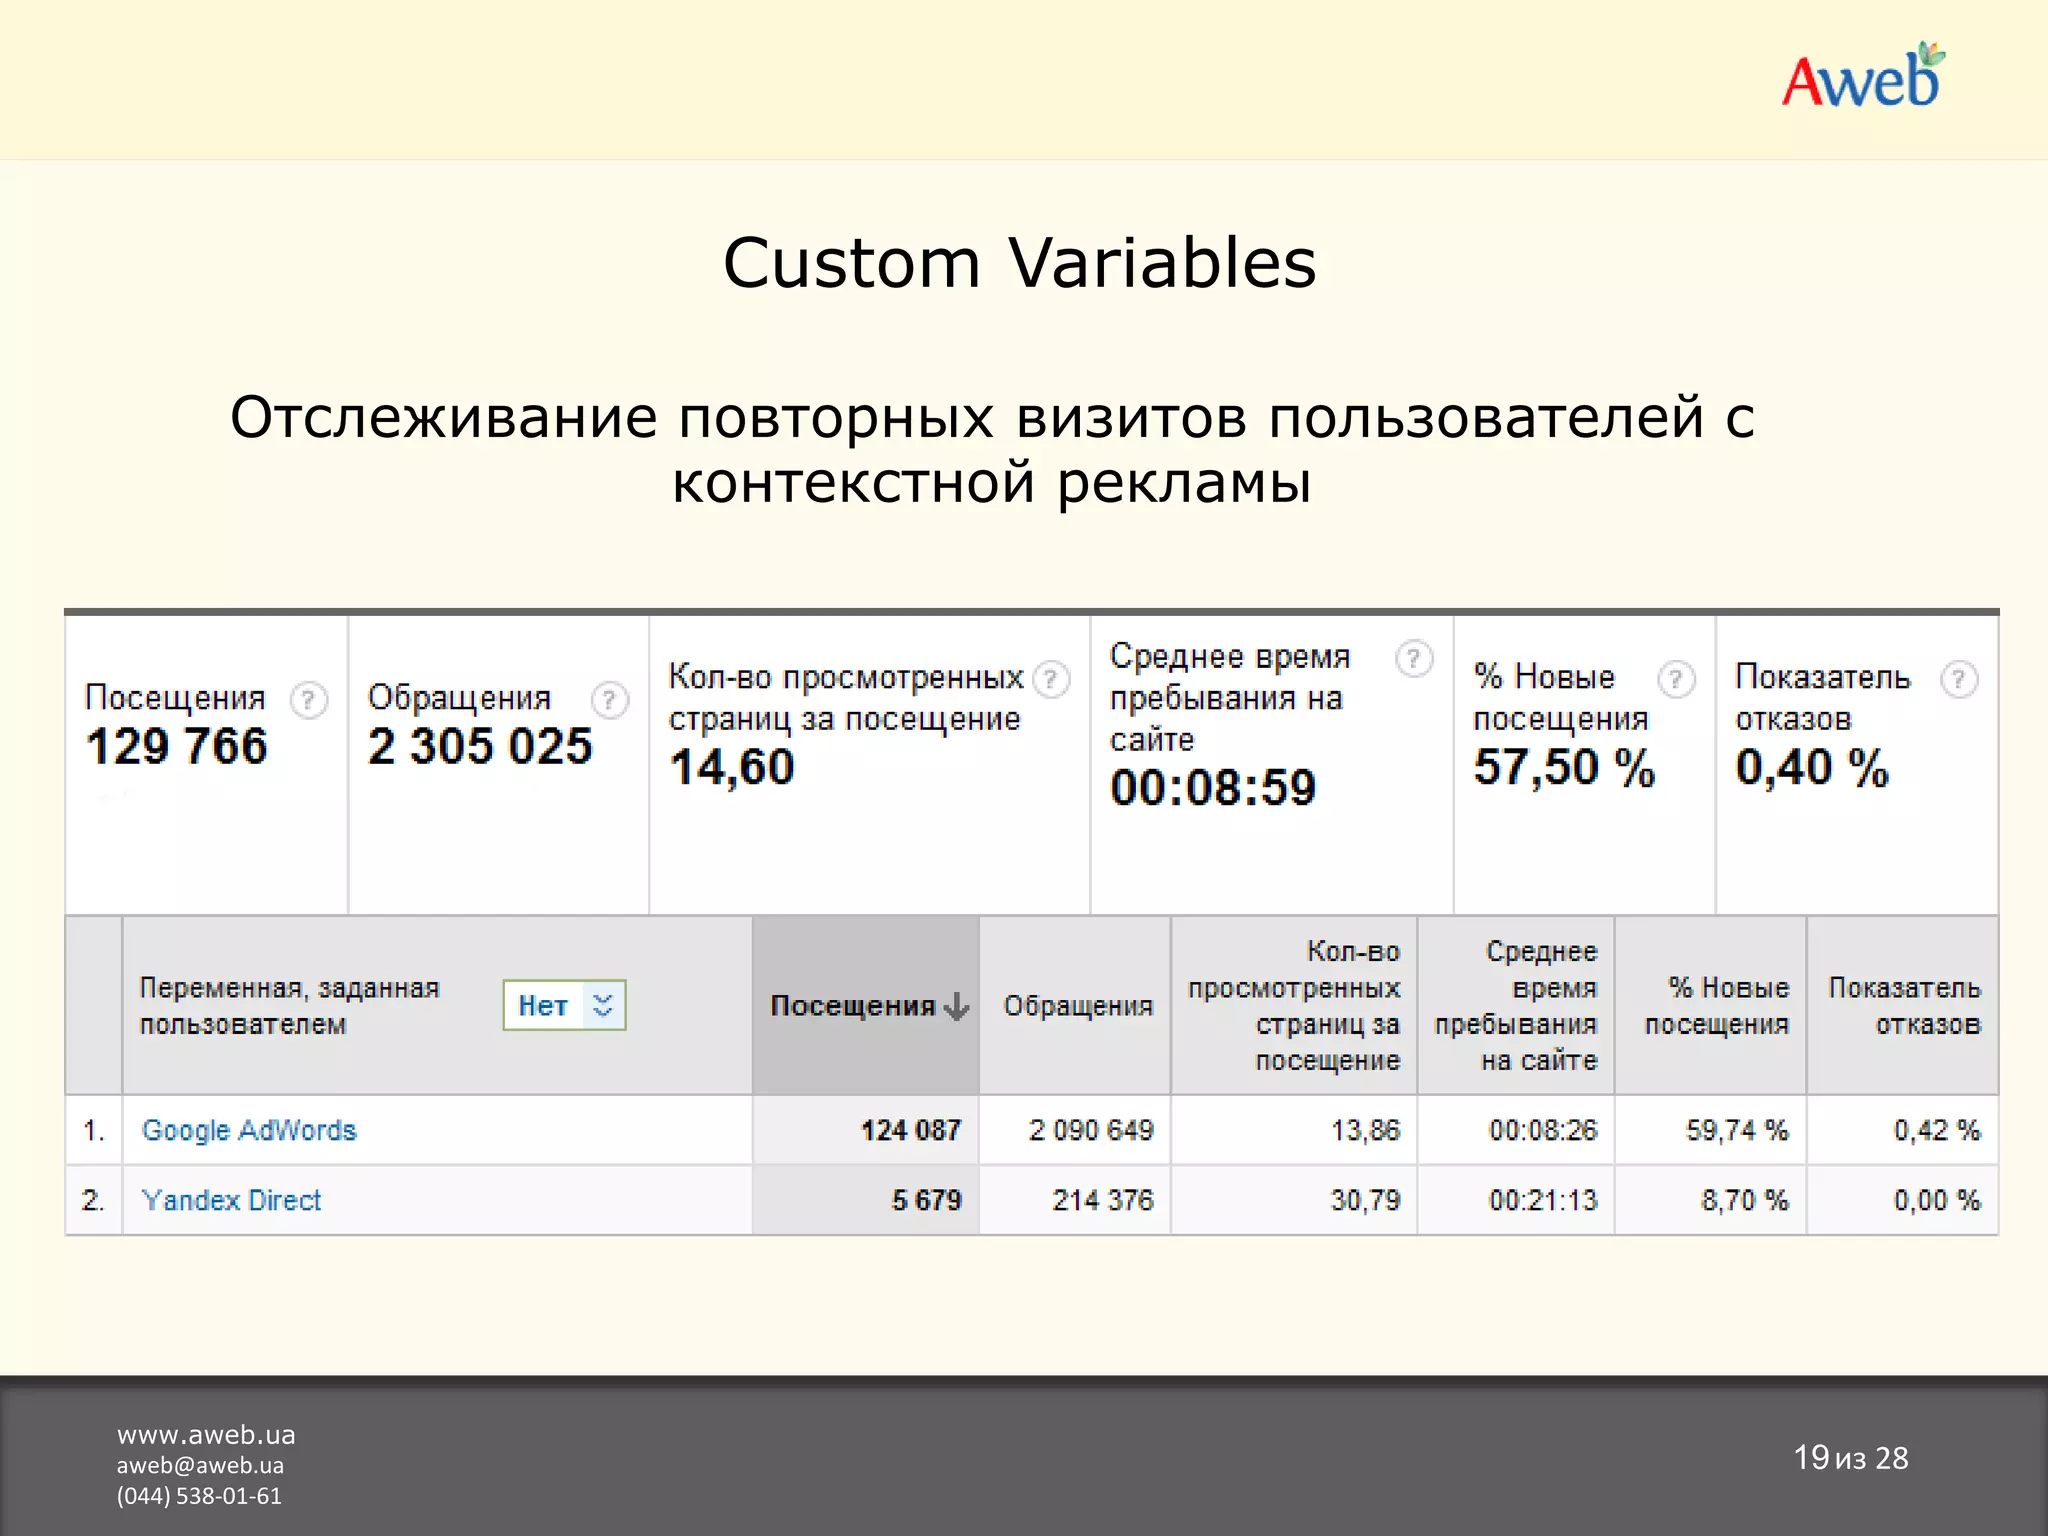Viewport: 2048px width, 1536px height.
Task: Sort by Показатель отказов column header
Action: [1904, 1005]
